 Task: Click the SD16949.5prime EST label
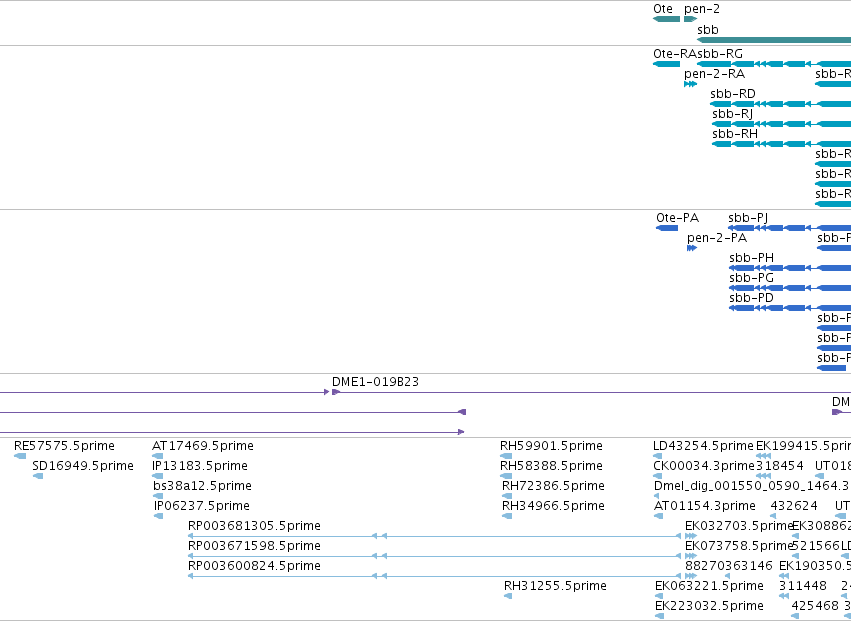pos(82,466)
